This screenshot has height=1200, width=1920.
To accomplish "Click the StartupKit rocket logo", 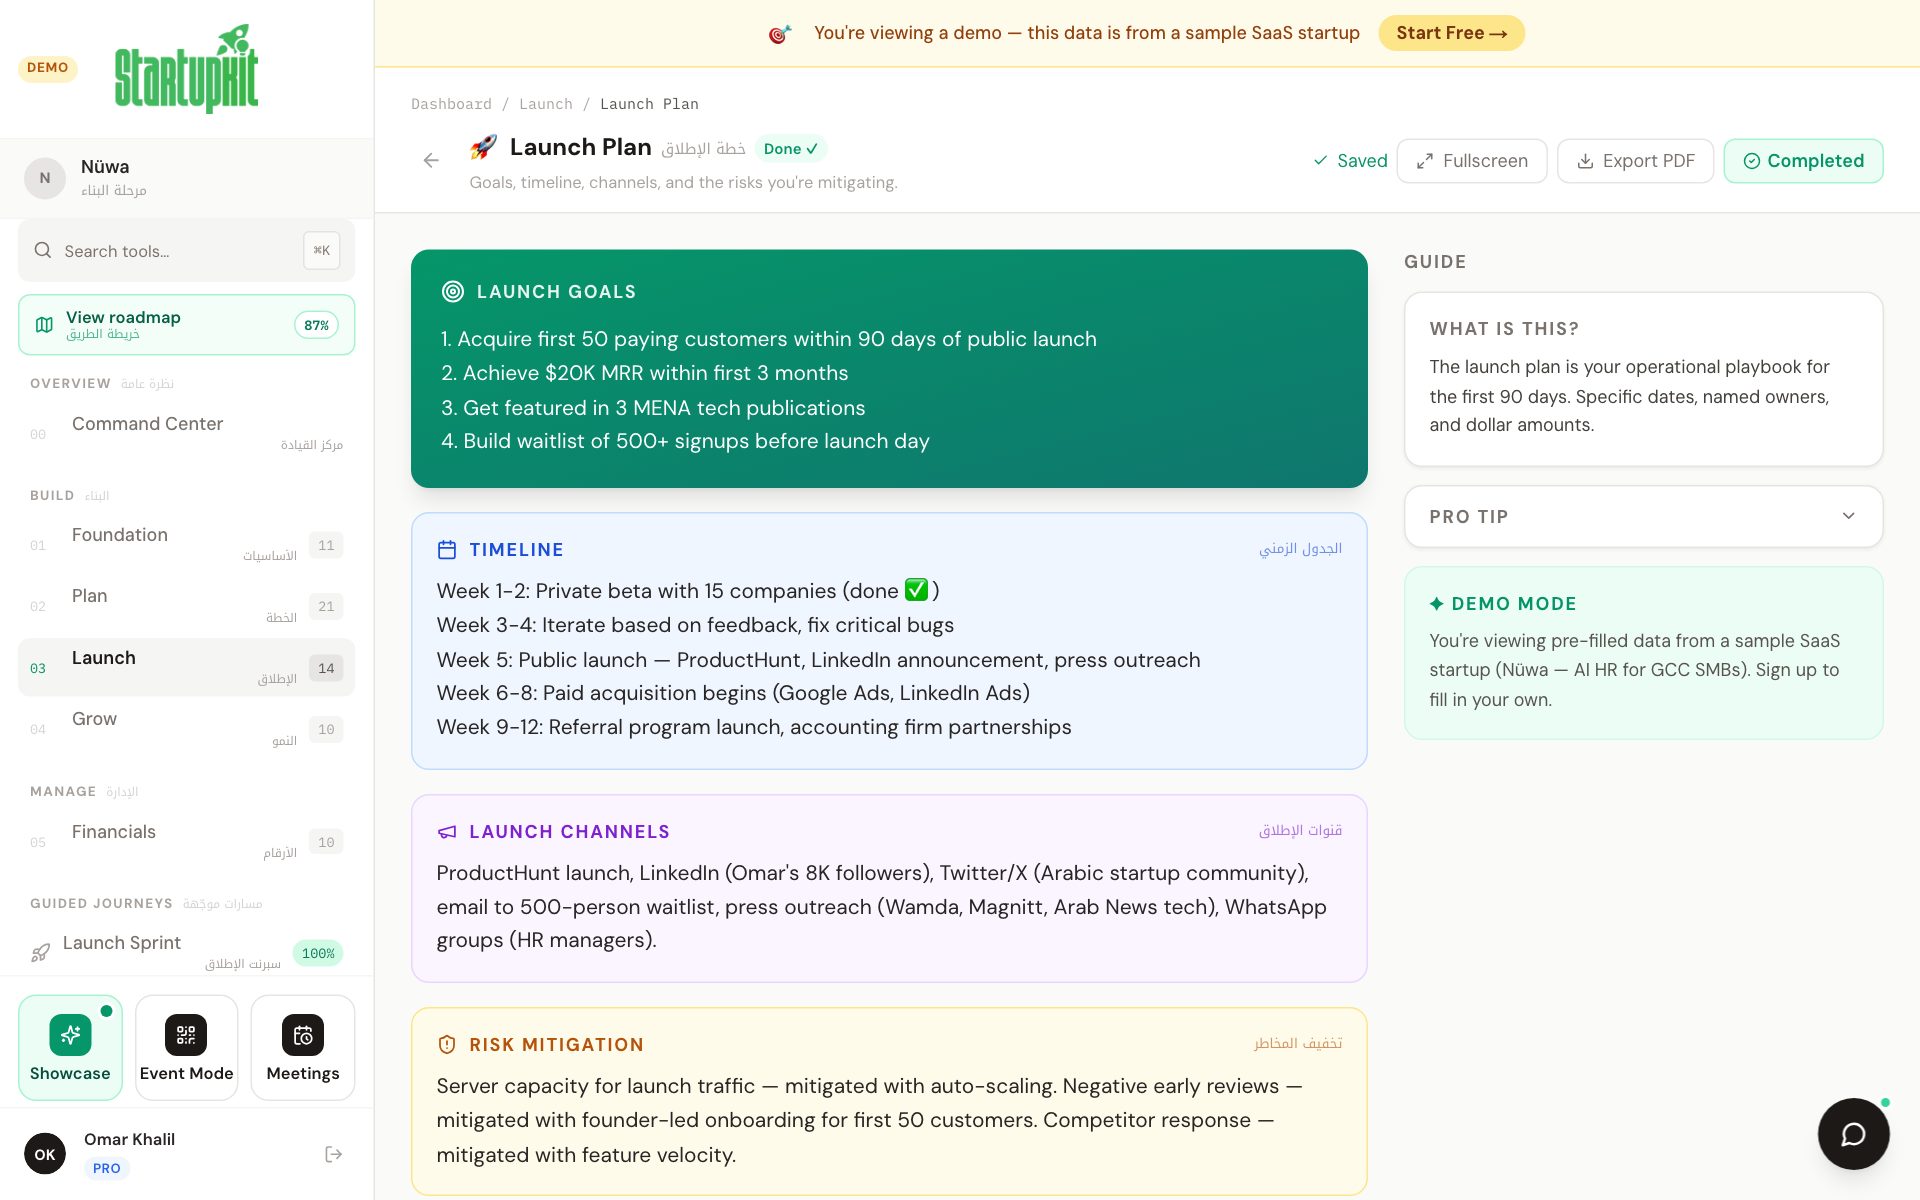I will point(187,68).
